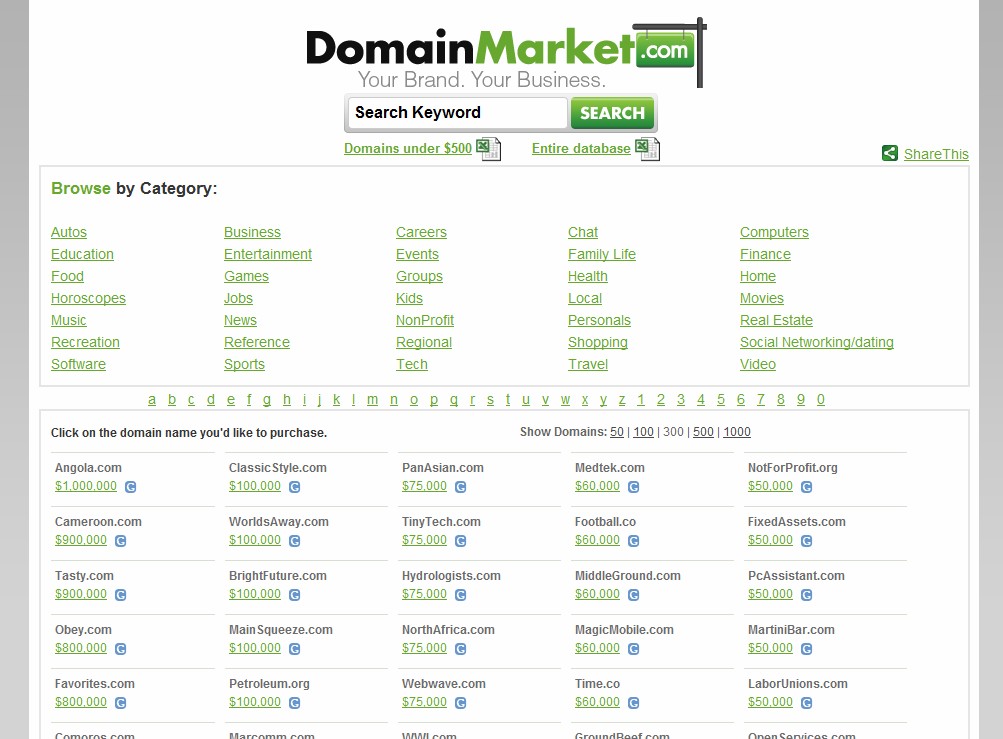
Task: Open the Domains under $500 link
Action: [407, 148]
